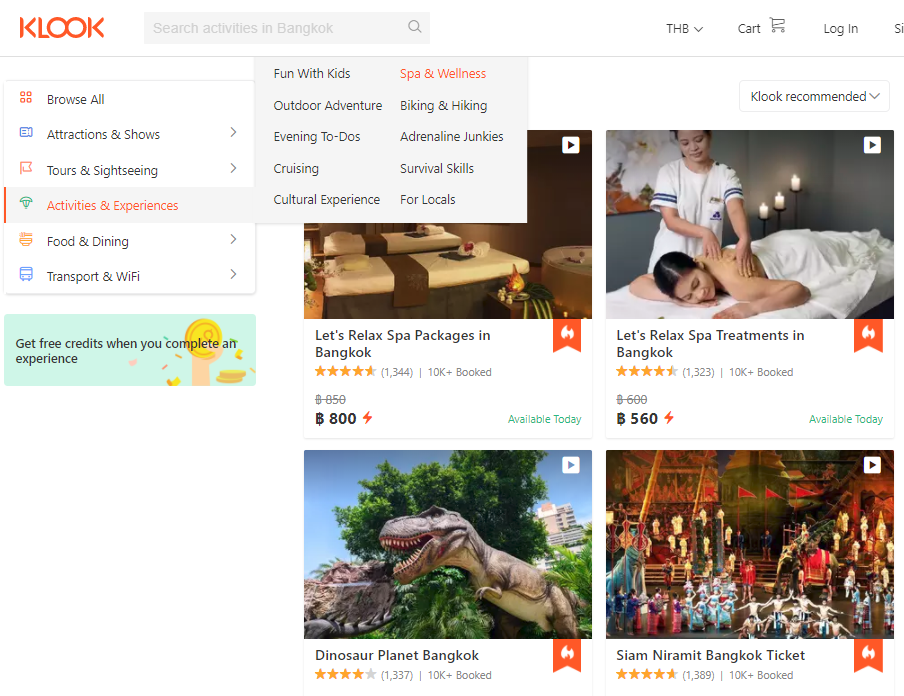Click the Log In link
The width and height of the screenshot is (904, 696).
pyautogui.click(x=841, y=29)
